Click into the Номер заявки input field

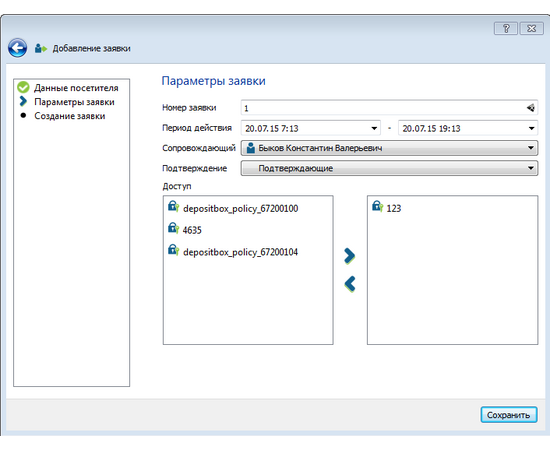[382, 108]
